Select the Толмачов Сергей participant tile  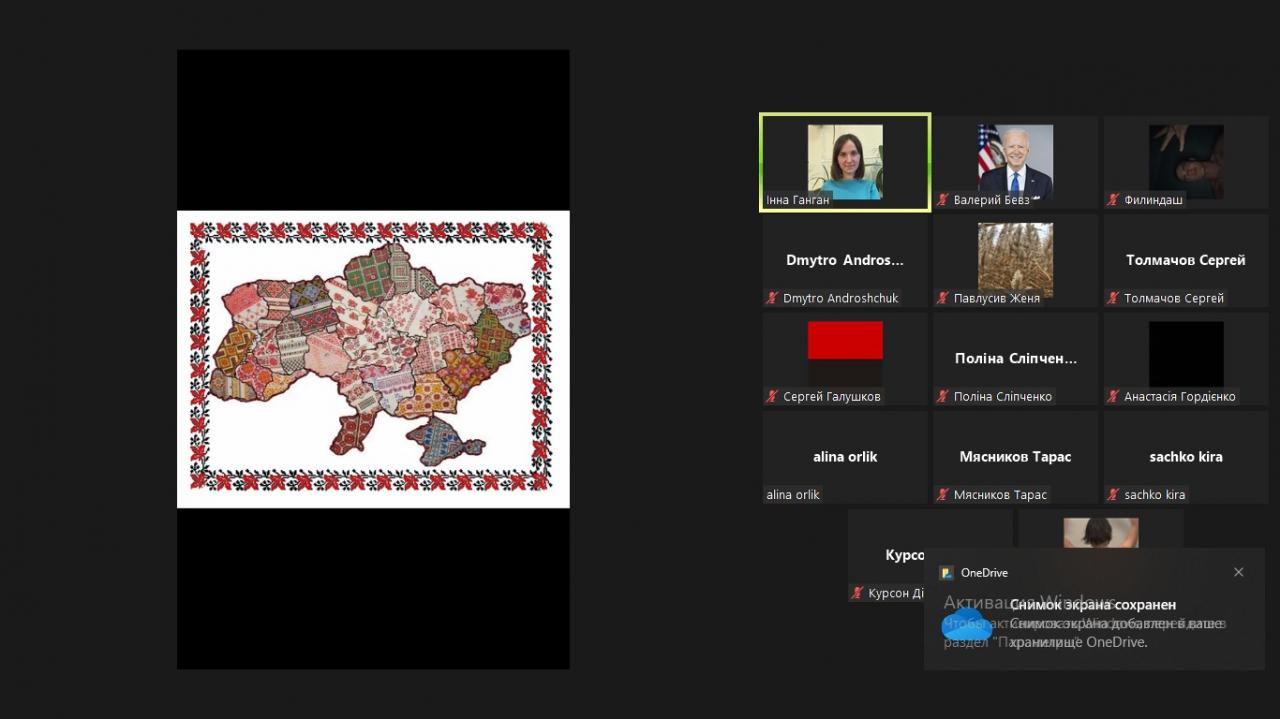[x=1185, y=260]
